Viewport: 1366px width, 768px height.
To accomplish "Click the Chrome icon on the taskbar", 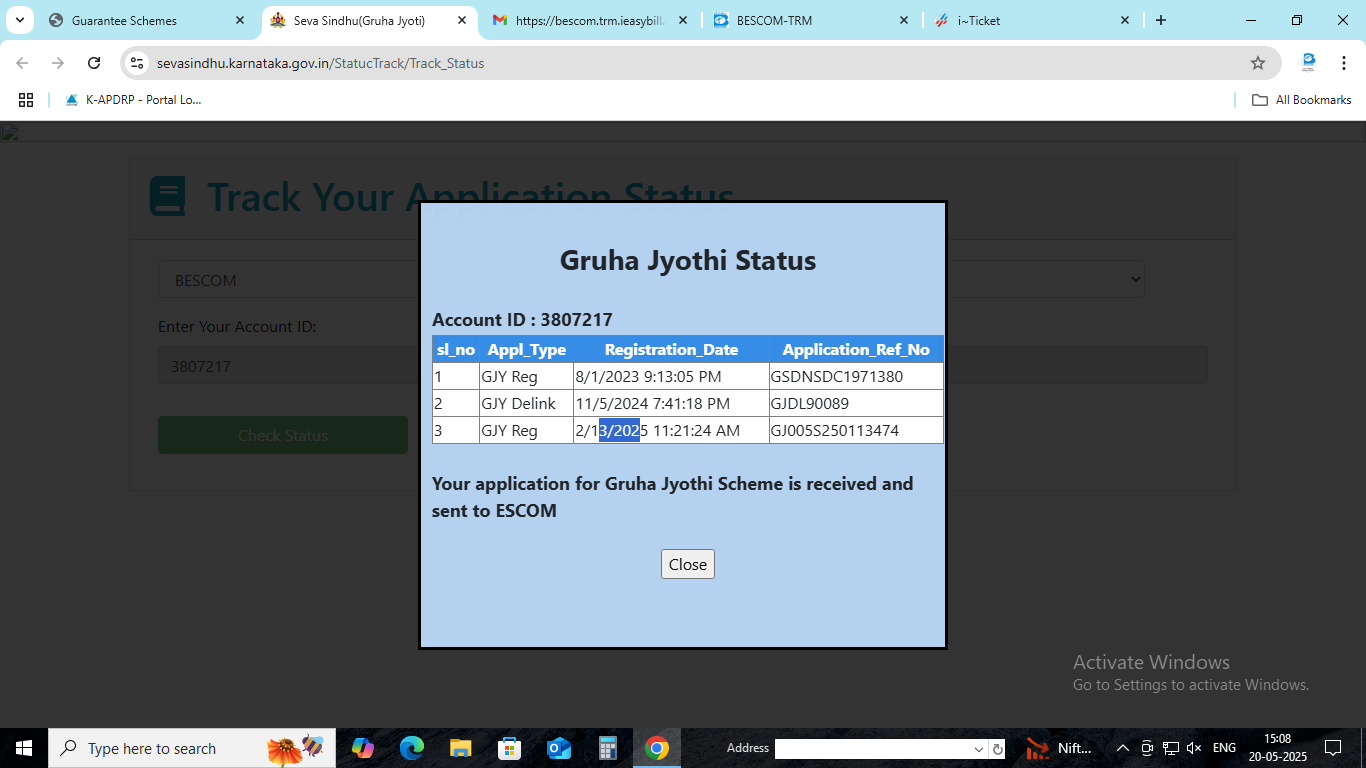I will coord(656,748).
